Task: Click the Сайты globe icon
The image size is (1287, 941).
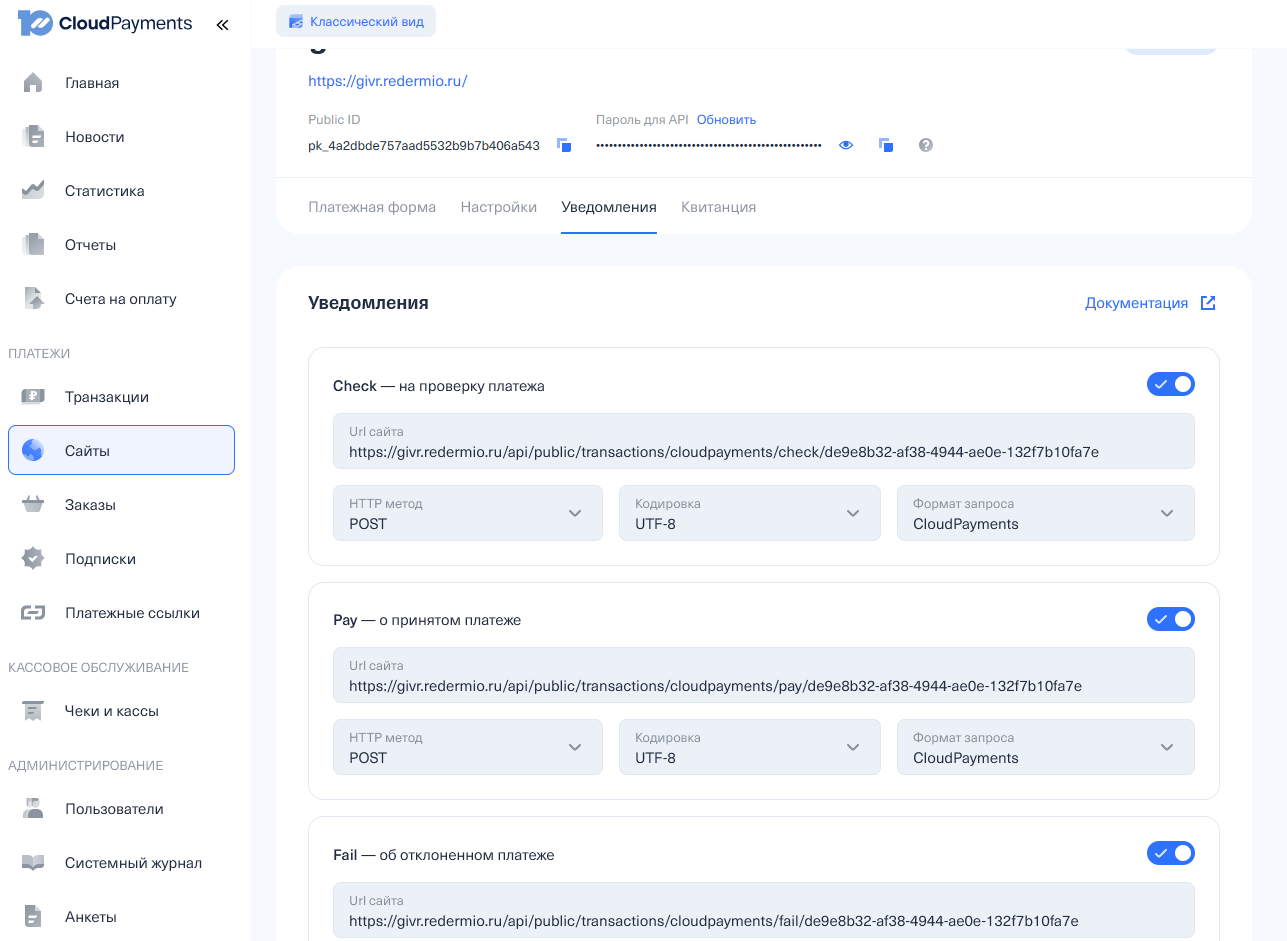Action: click(x=33, y=451)
